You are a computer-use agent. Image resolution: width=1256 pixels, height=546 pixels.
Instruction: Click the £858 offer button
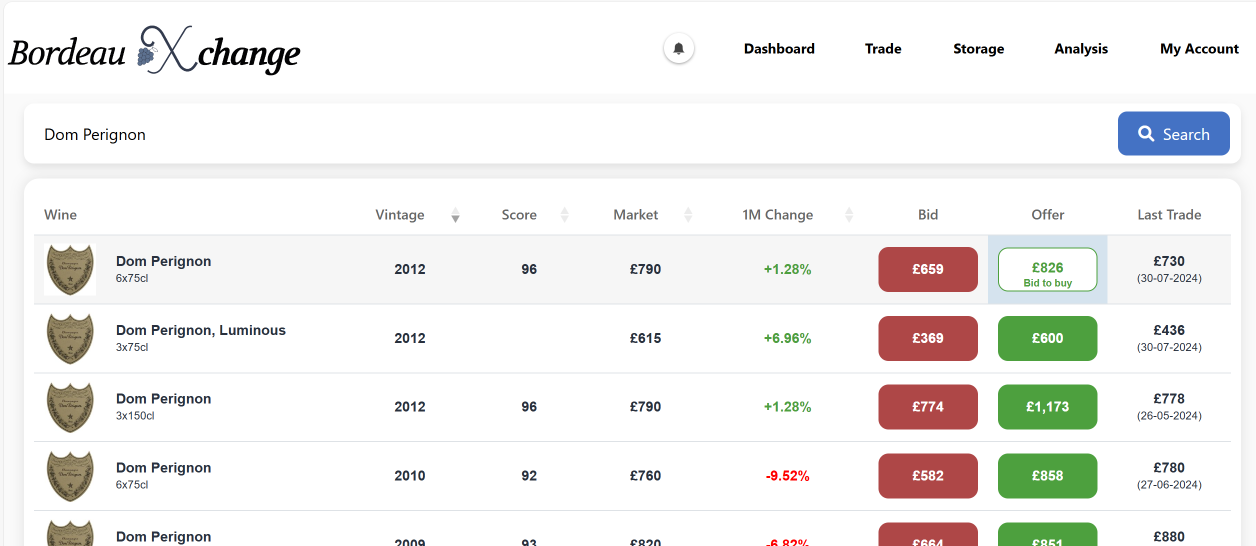[1048, 476]
